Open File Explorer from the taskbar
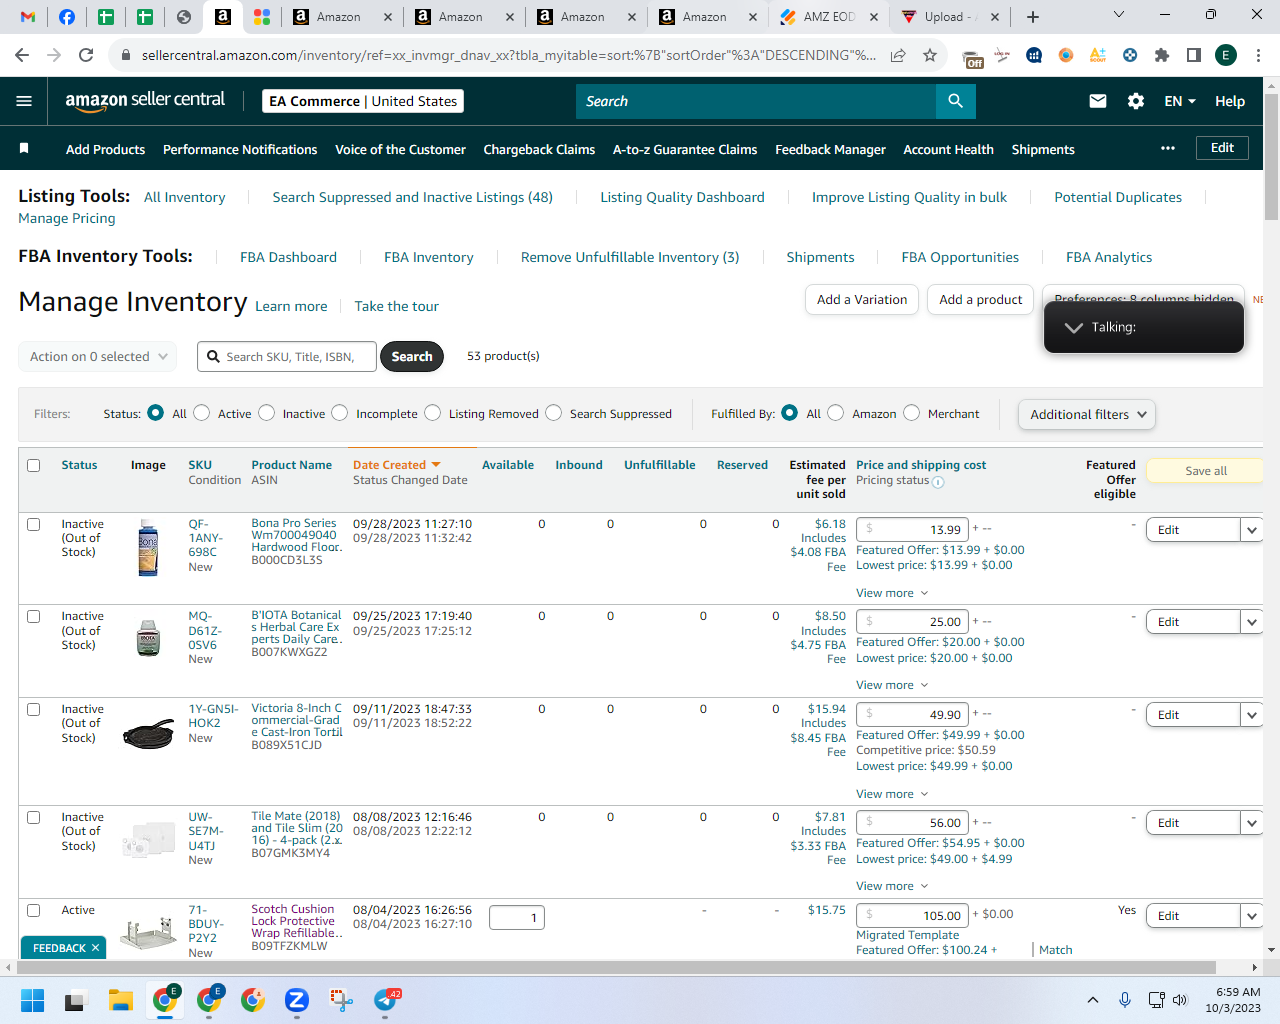1280x1024 pixels. pyautogui.click(x=121, y=1000)
